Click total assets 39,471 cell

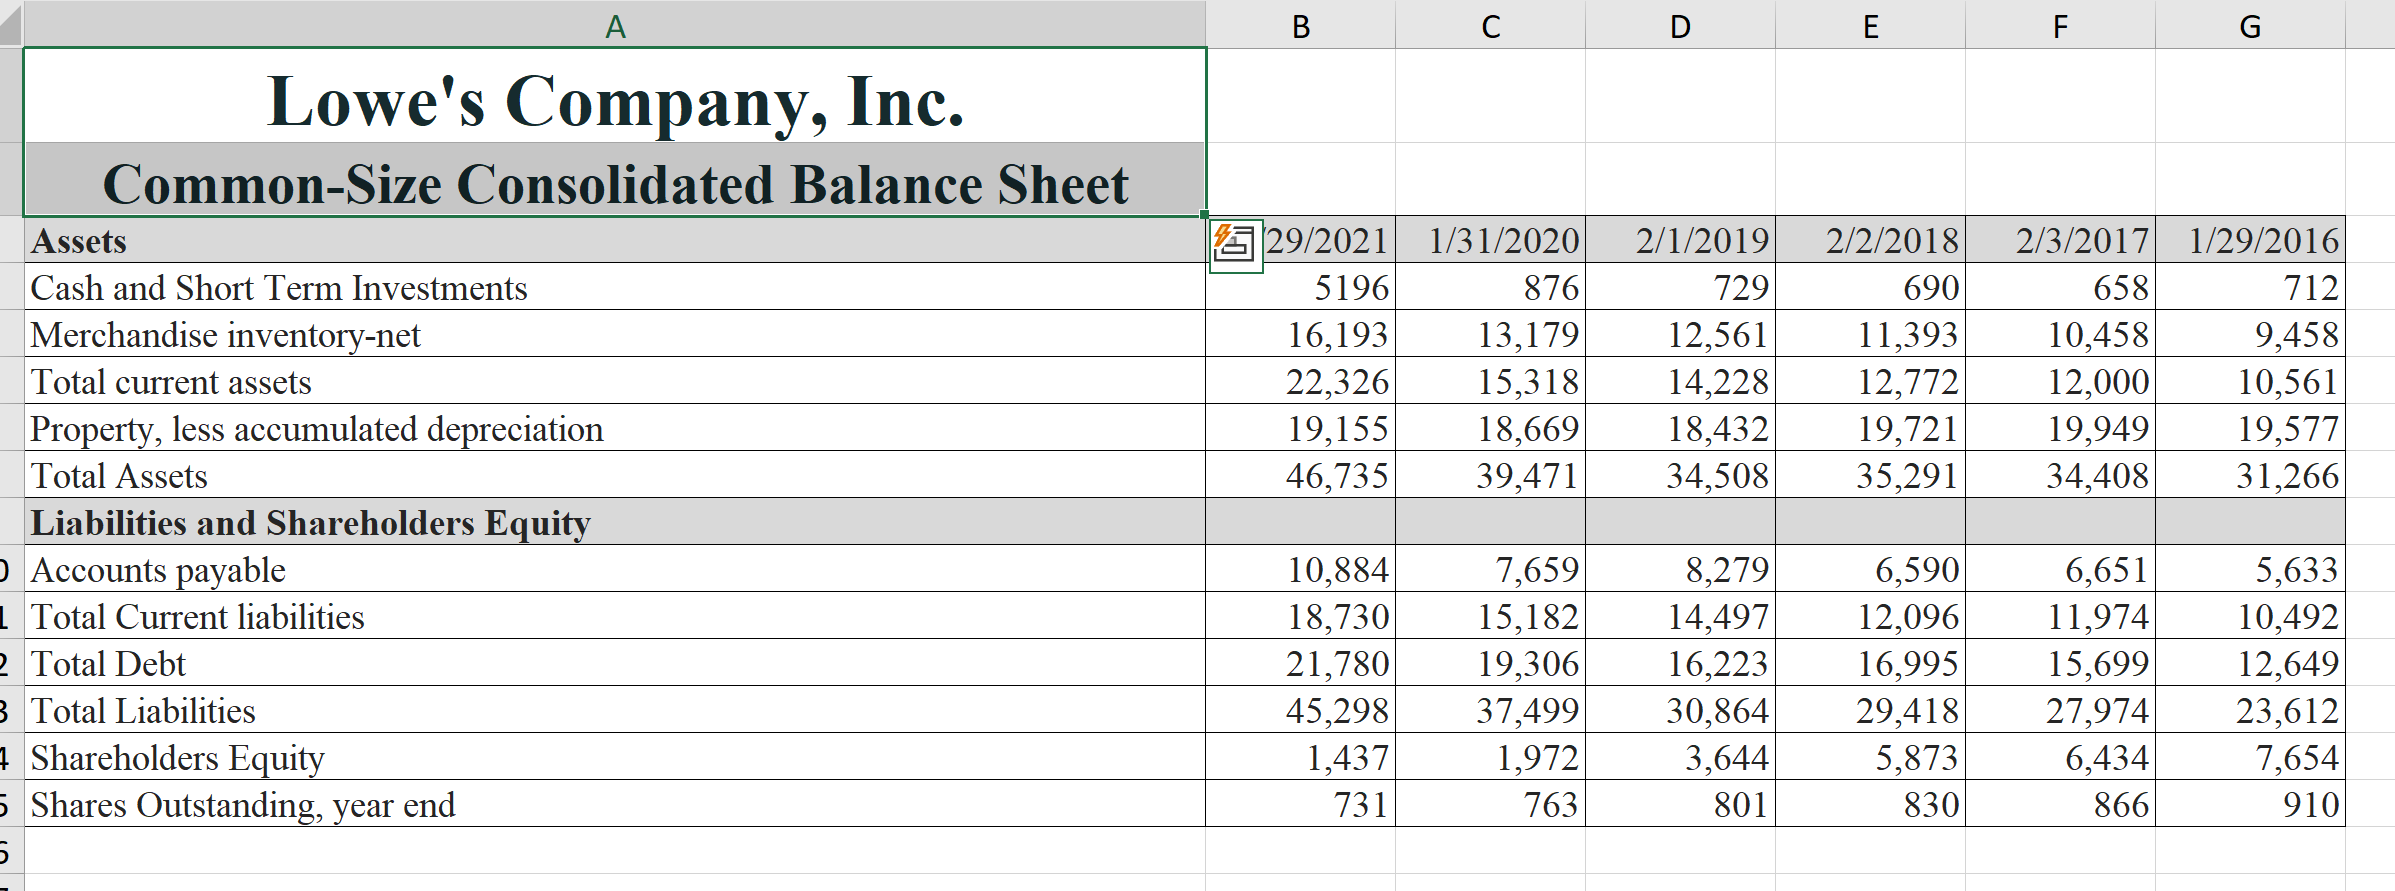[1491, 475]
